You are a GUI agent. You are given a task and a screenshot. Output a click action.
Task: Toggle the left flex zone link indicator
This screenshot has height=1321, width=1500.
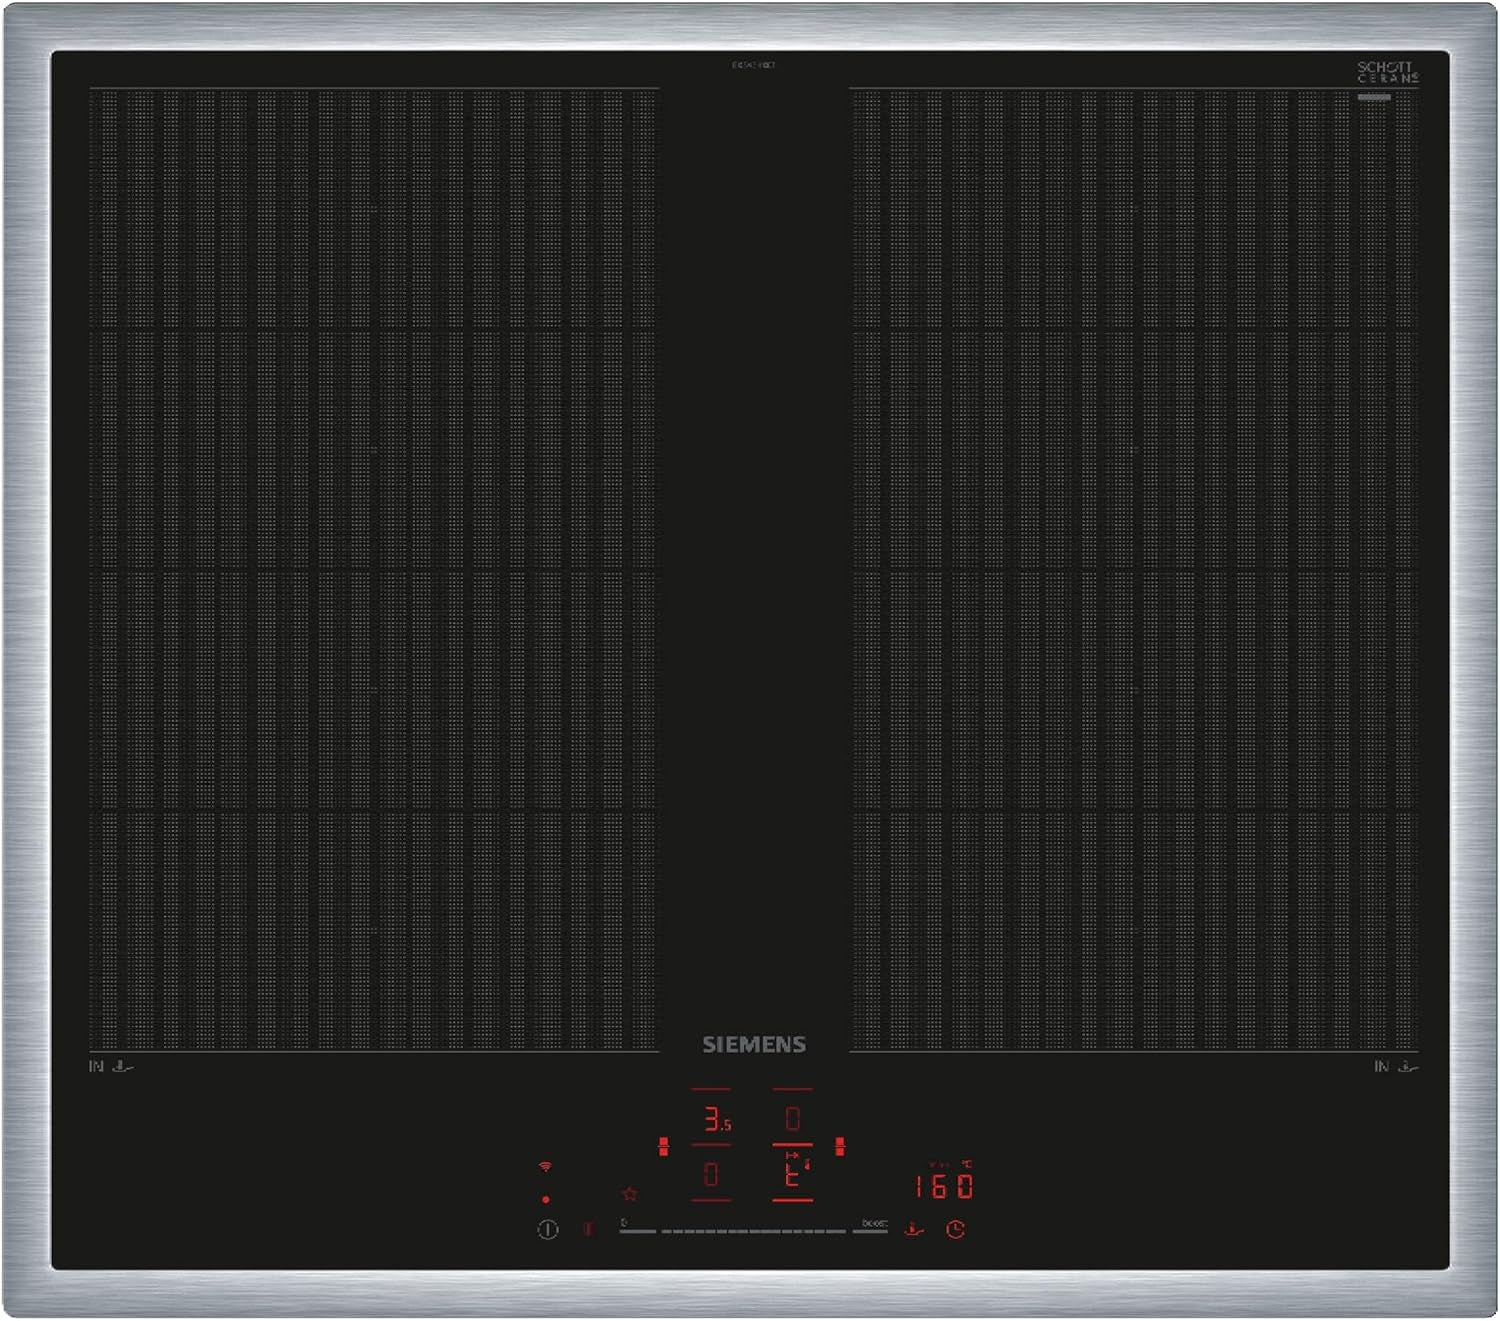click(663, 1146)
